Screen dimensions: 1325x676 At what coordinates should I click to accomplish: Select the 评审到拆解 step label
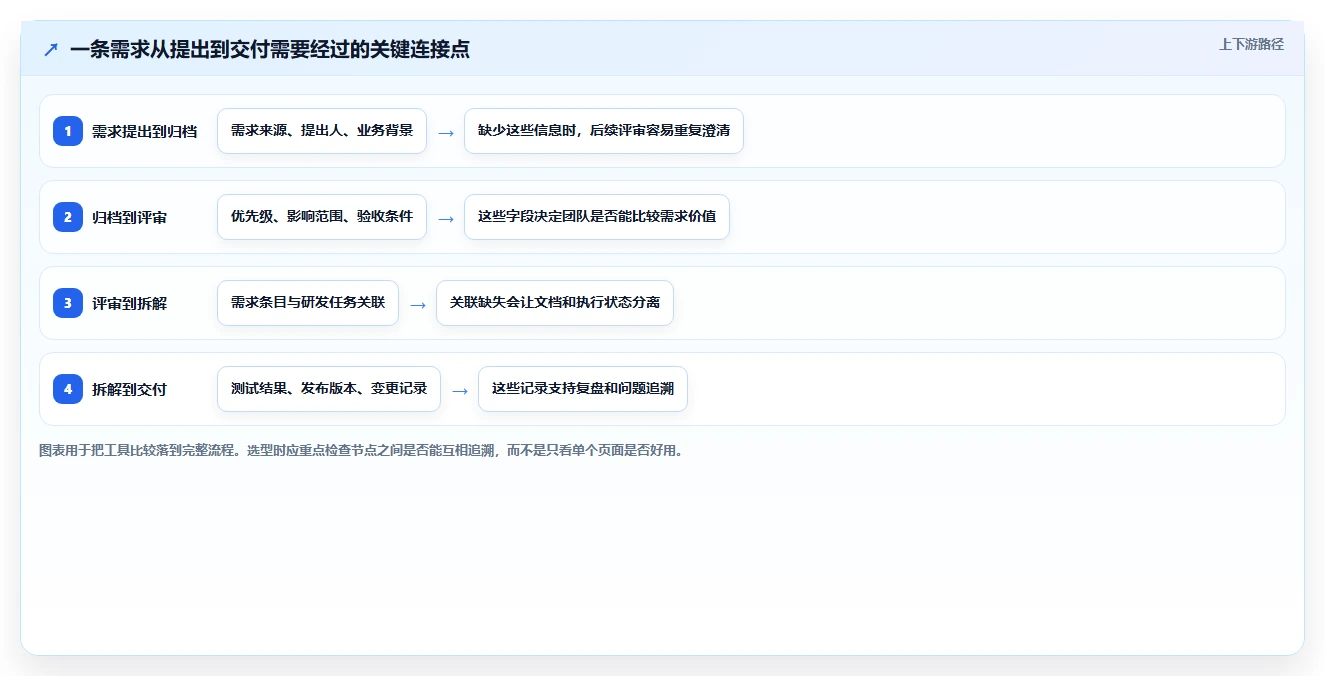click(129, 303)
